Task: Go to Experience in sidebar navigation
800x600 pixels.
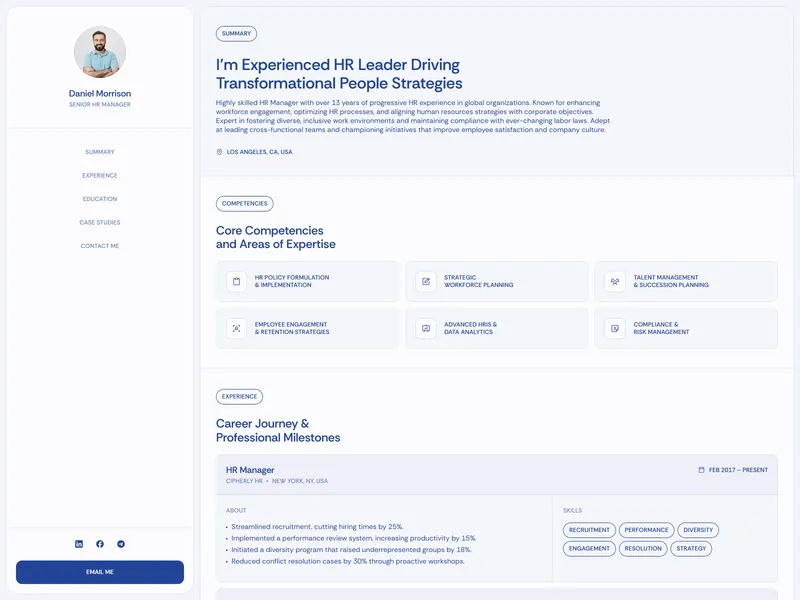Action: pos(100,176)
